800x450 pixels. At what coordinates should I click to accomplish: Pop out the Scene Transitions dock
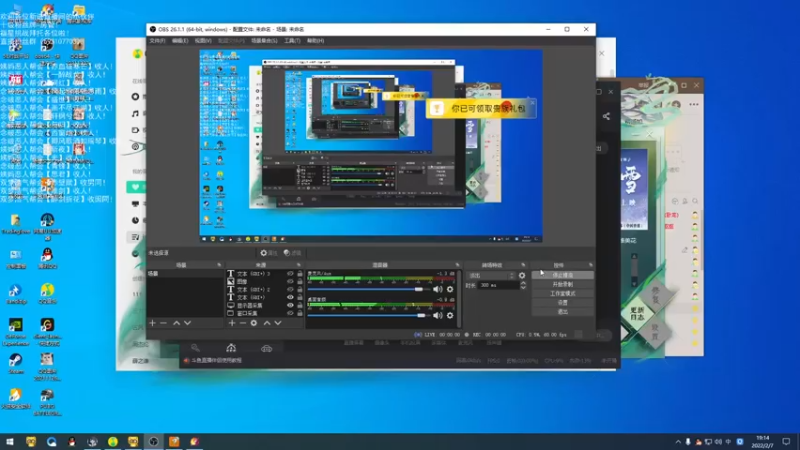[x=523, y=265]
